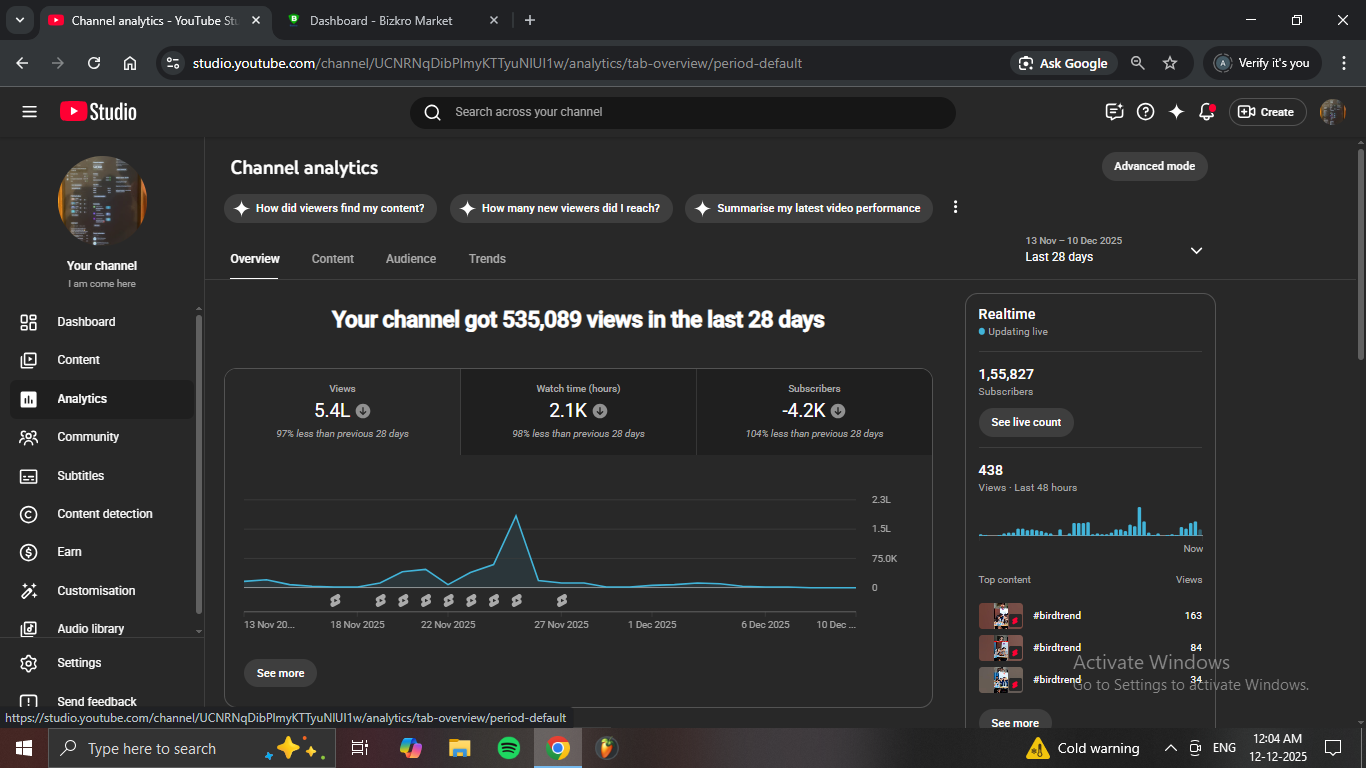Open the notifications bell
This screenshot has width=1366, height=768.
[x=1207, y=112]
